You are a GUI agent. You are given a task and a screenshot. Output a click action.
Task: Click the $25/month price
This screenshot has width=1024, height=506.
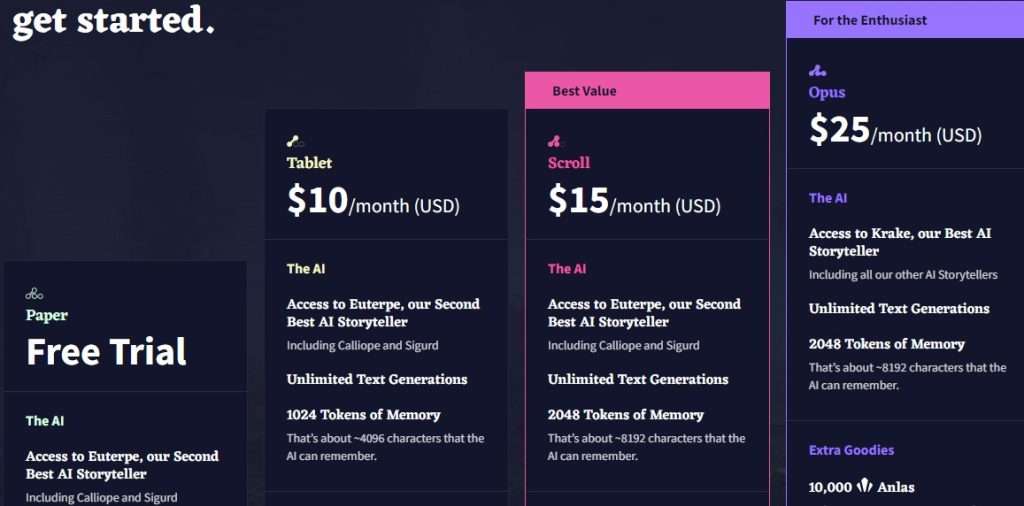click(x=895, y=130)
